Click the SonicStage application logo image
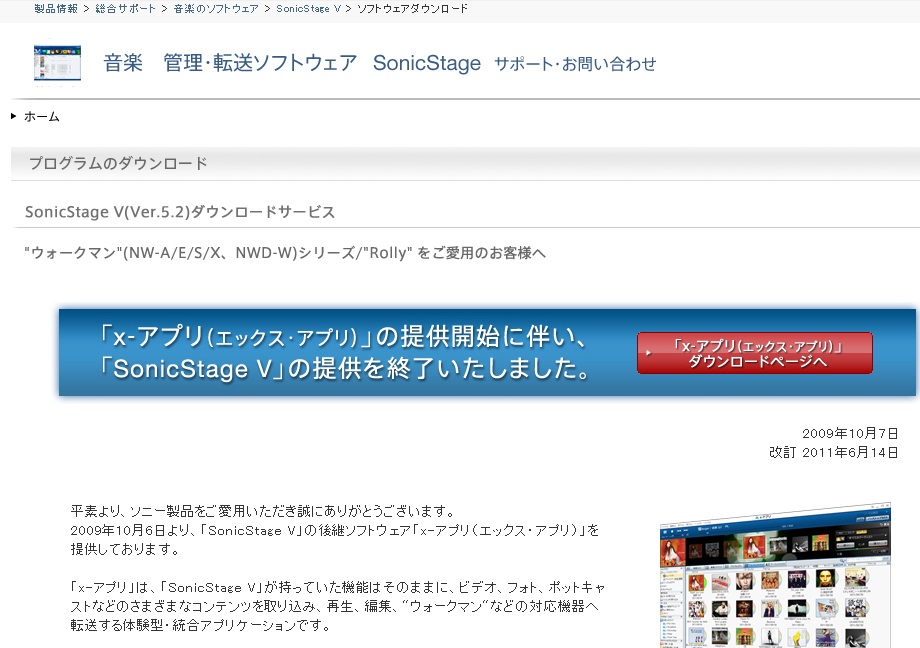 point(57,61)
